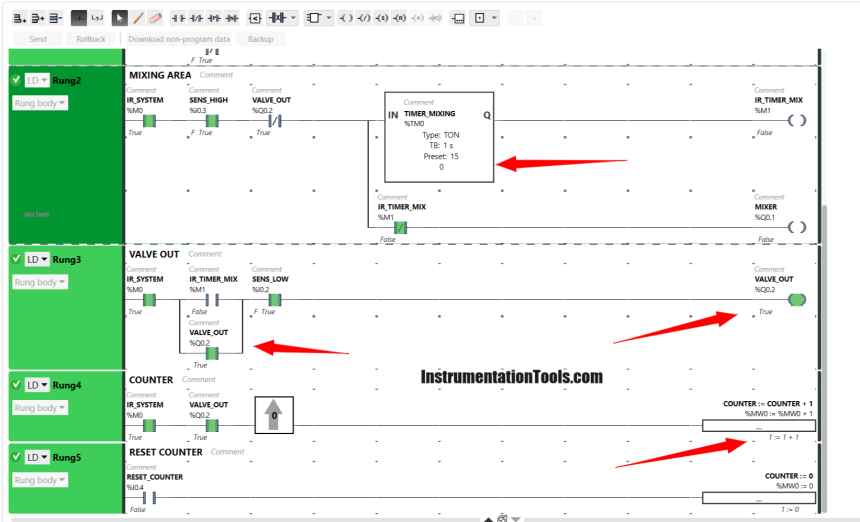Image resolution: width=860 pixels, height=522 pixels.
Task: Toggle the dark symbol/address display mode icon
Action: [79, 18]
